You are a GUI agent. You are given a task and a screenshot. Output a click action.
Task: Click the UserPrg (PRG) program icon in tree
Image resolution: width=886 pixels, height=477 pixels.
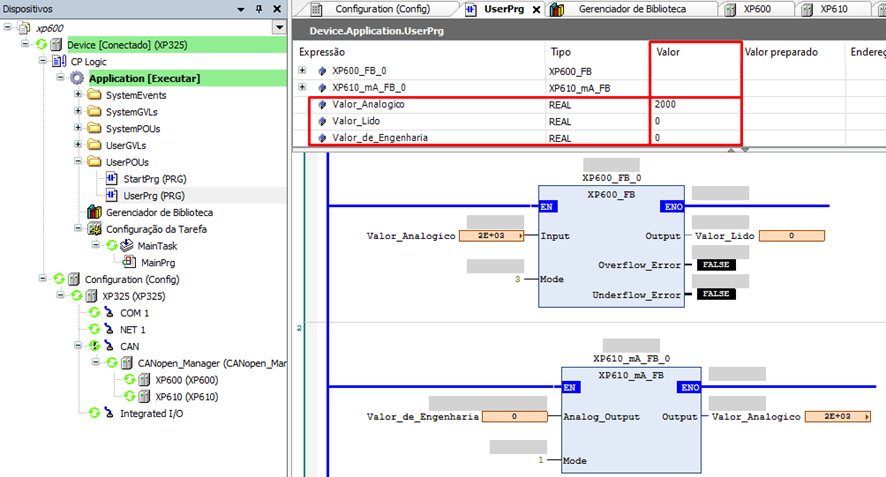tap(113, 196)
